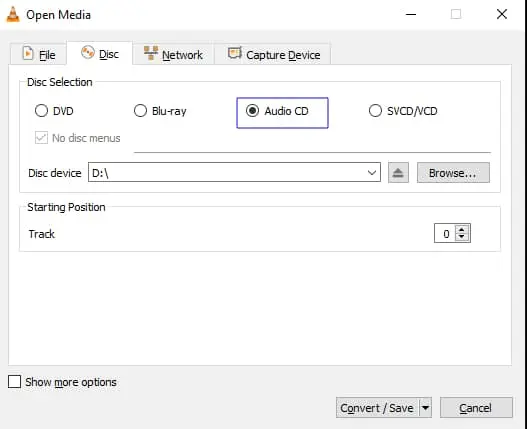The height and width of the screenshot is (429, 527).
Task: Switch to the Capture Device tab
Action: click(273, 54)
